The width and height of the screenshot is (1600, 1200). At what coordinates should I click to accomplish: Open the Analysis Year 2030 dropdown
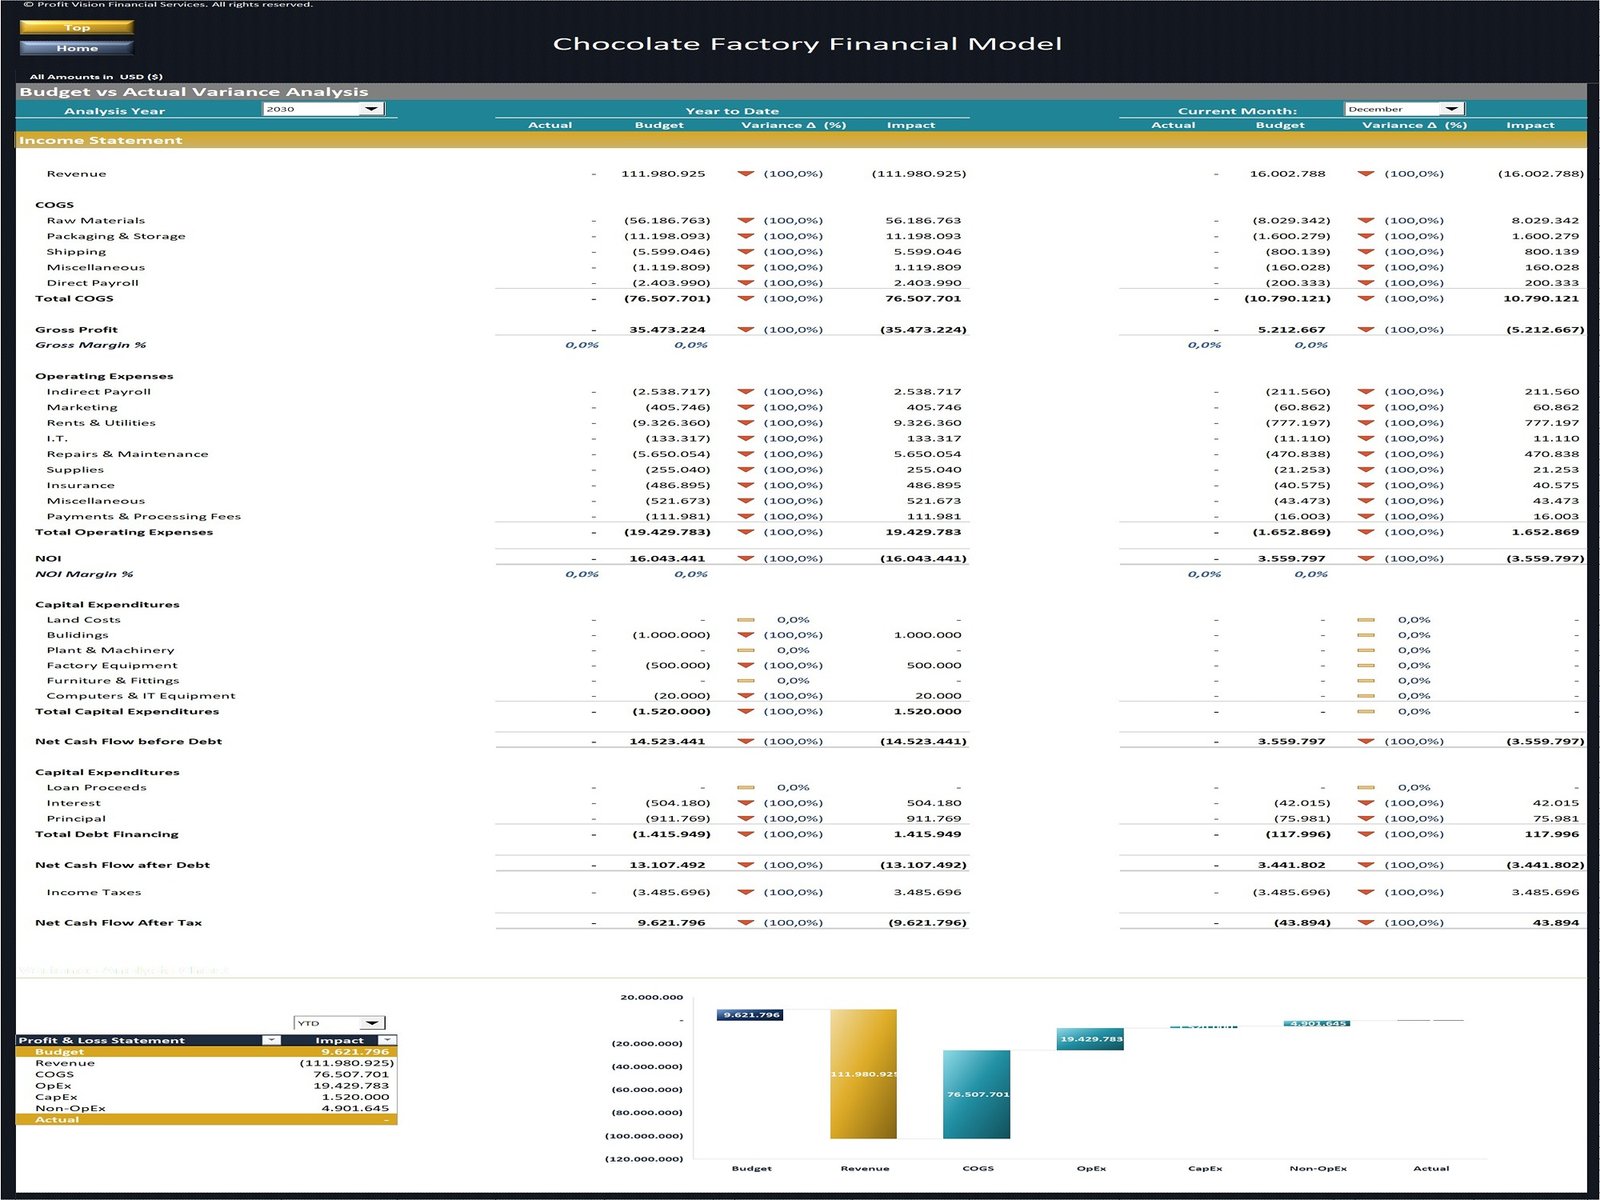coord(371,109)
